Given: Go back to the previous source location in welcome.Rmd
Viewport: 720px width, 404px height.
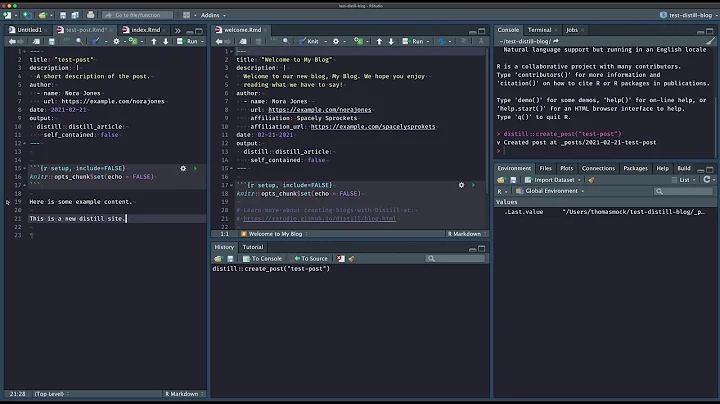Looking at the screenshot, I should (x=219, y=41).
